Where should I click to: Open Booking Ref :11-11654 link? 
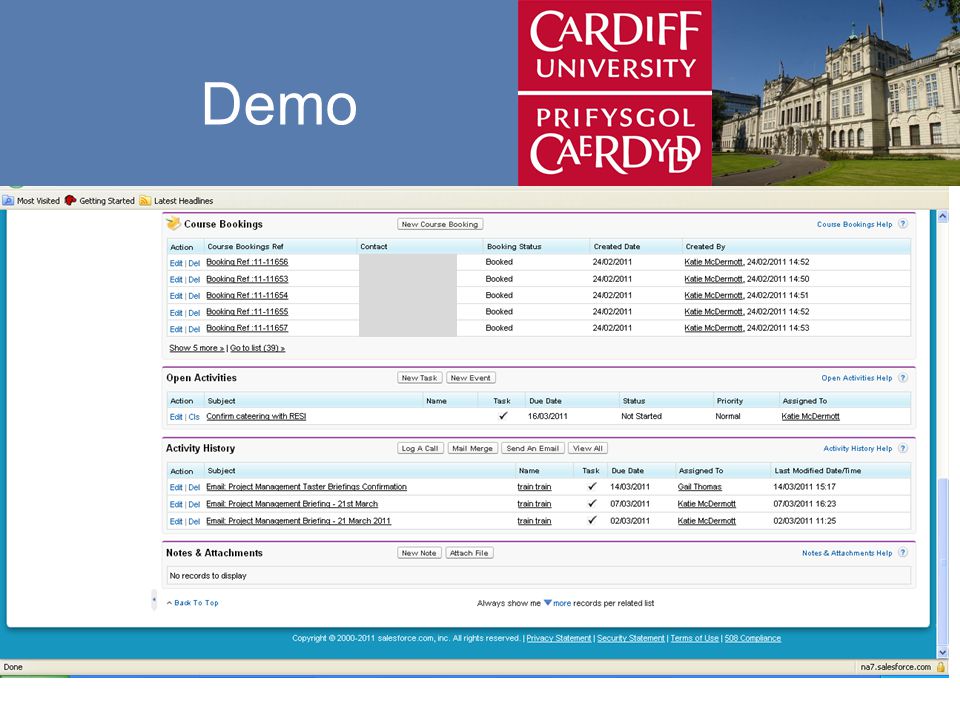[247, 295]
